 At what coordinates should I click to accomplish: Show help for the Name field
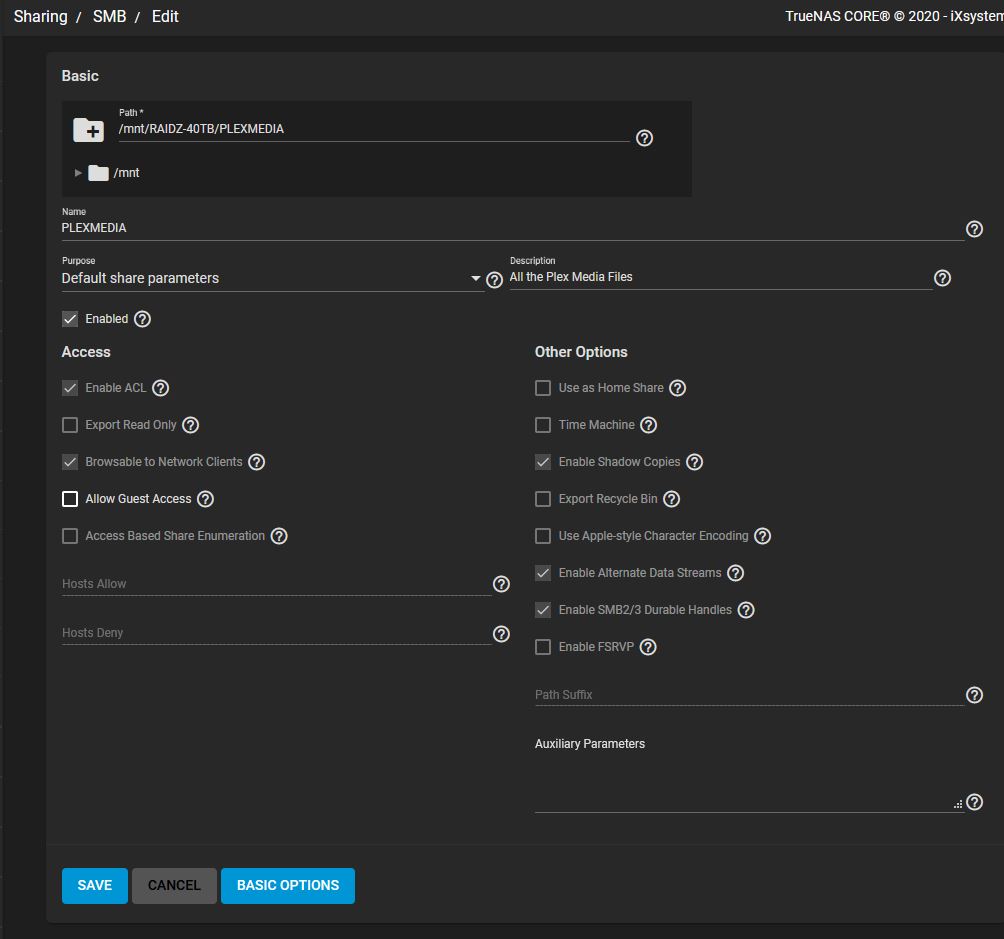974,229
